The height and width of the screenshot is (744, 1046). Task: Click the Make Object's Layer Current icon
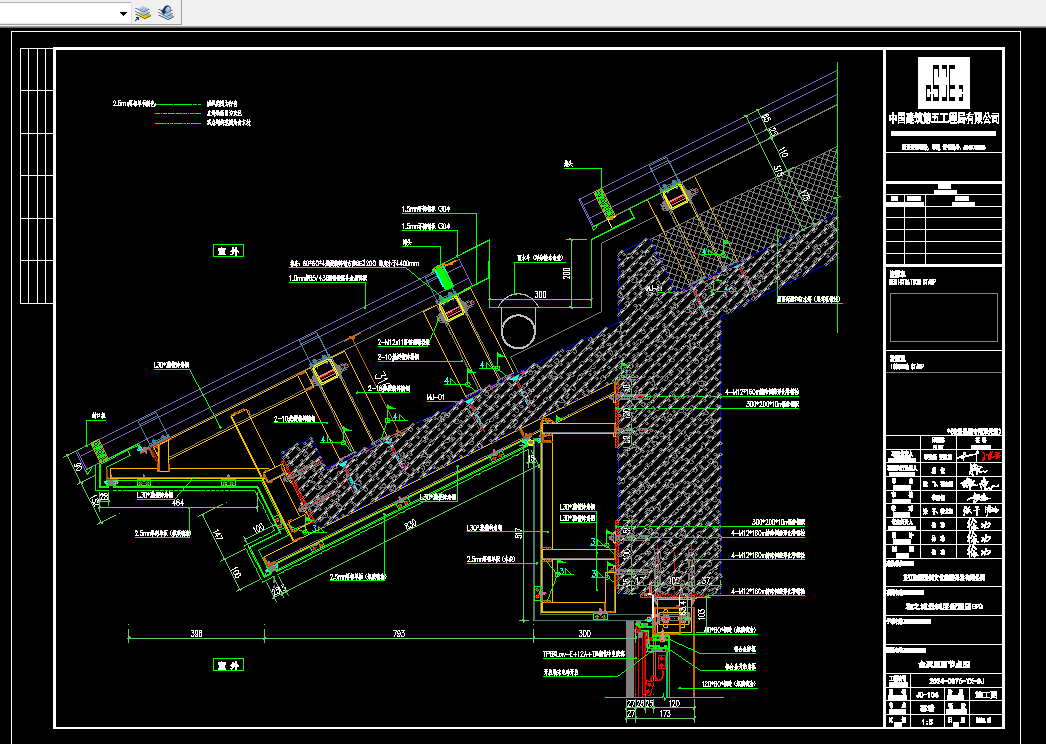tap(143, 13)
